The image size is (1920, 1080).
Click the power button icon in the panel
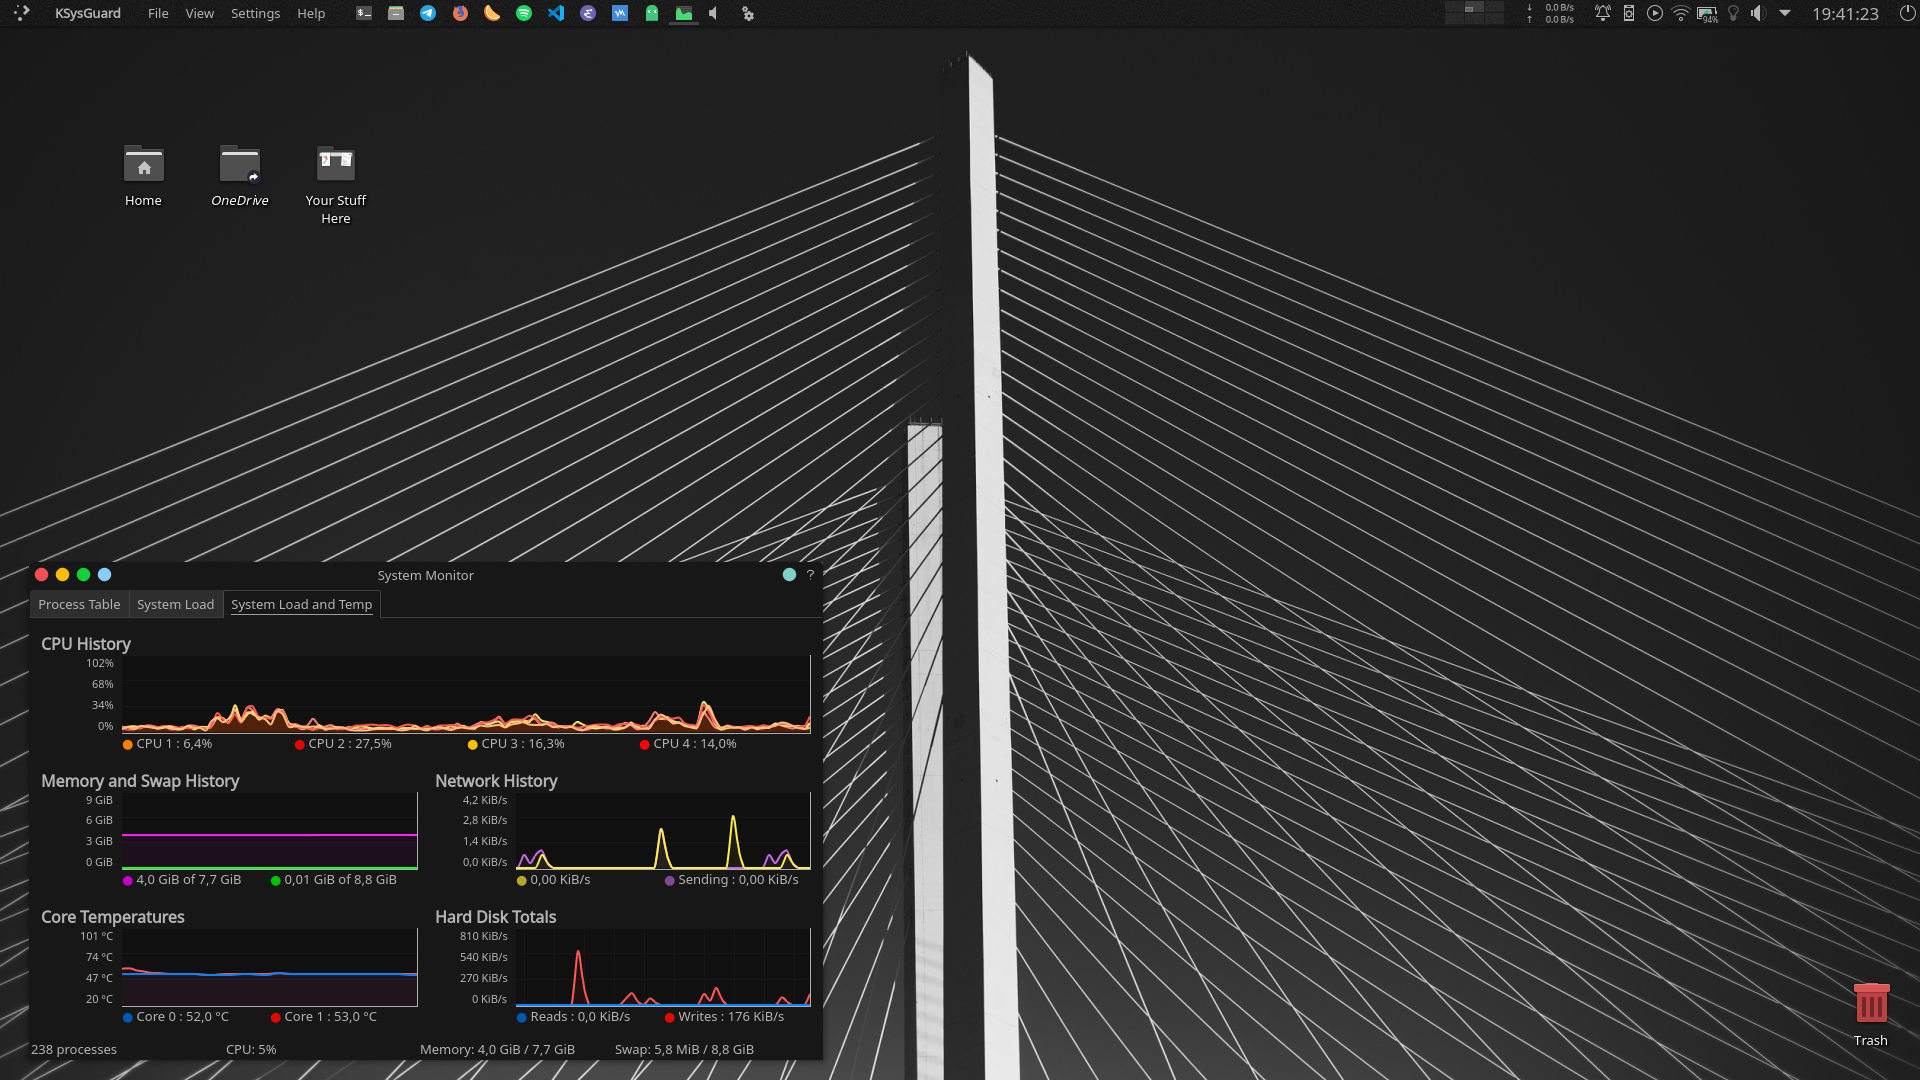[x=1907, y=13]
